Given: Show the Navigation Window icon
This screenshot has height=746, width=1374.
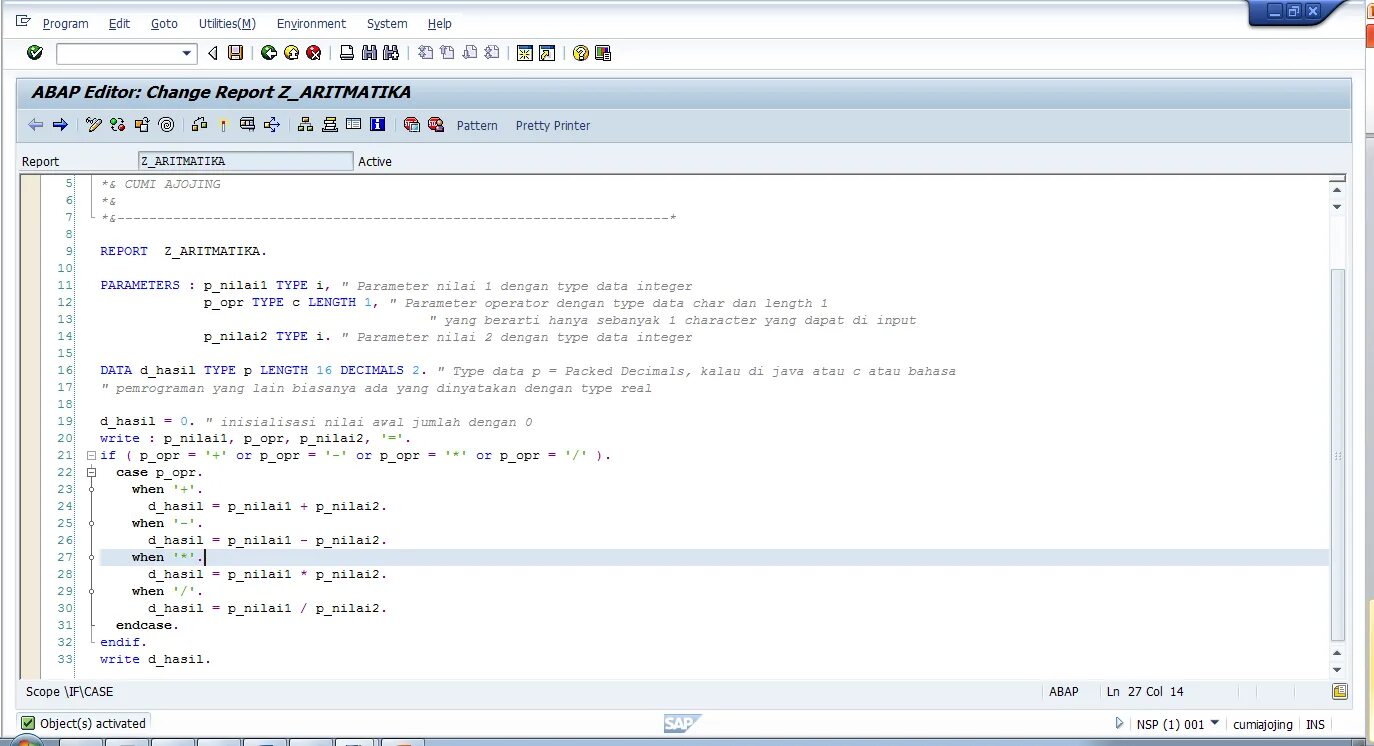Looking at the screenshot, I should point(329,125).
